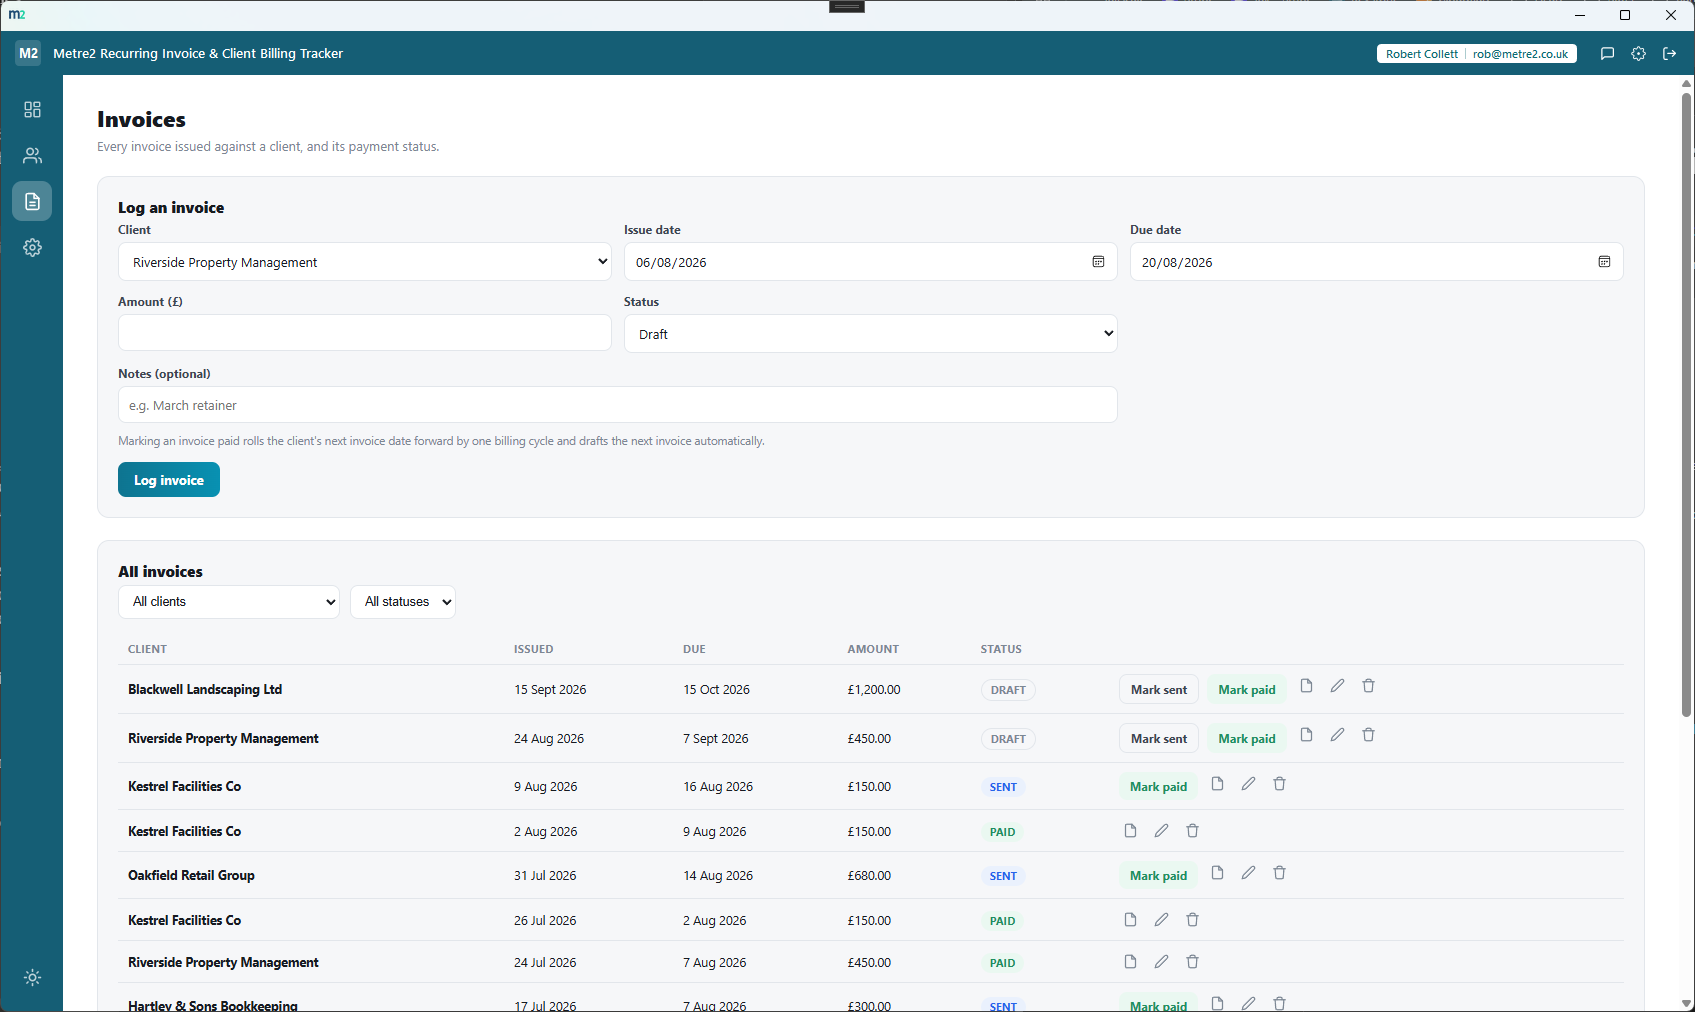View document for Oakfield Retail Group invoice
Image resolution: width=1695 pixels, height=1012 pixels.
[x=1217, y=873]
